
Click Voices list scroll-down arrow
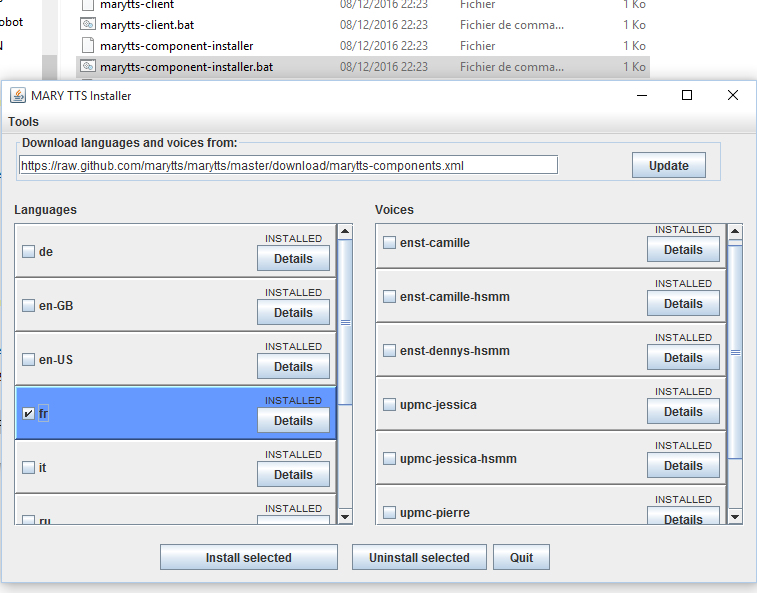pos(735,517)
